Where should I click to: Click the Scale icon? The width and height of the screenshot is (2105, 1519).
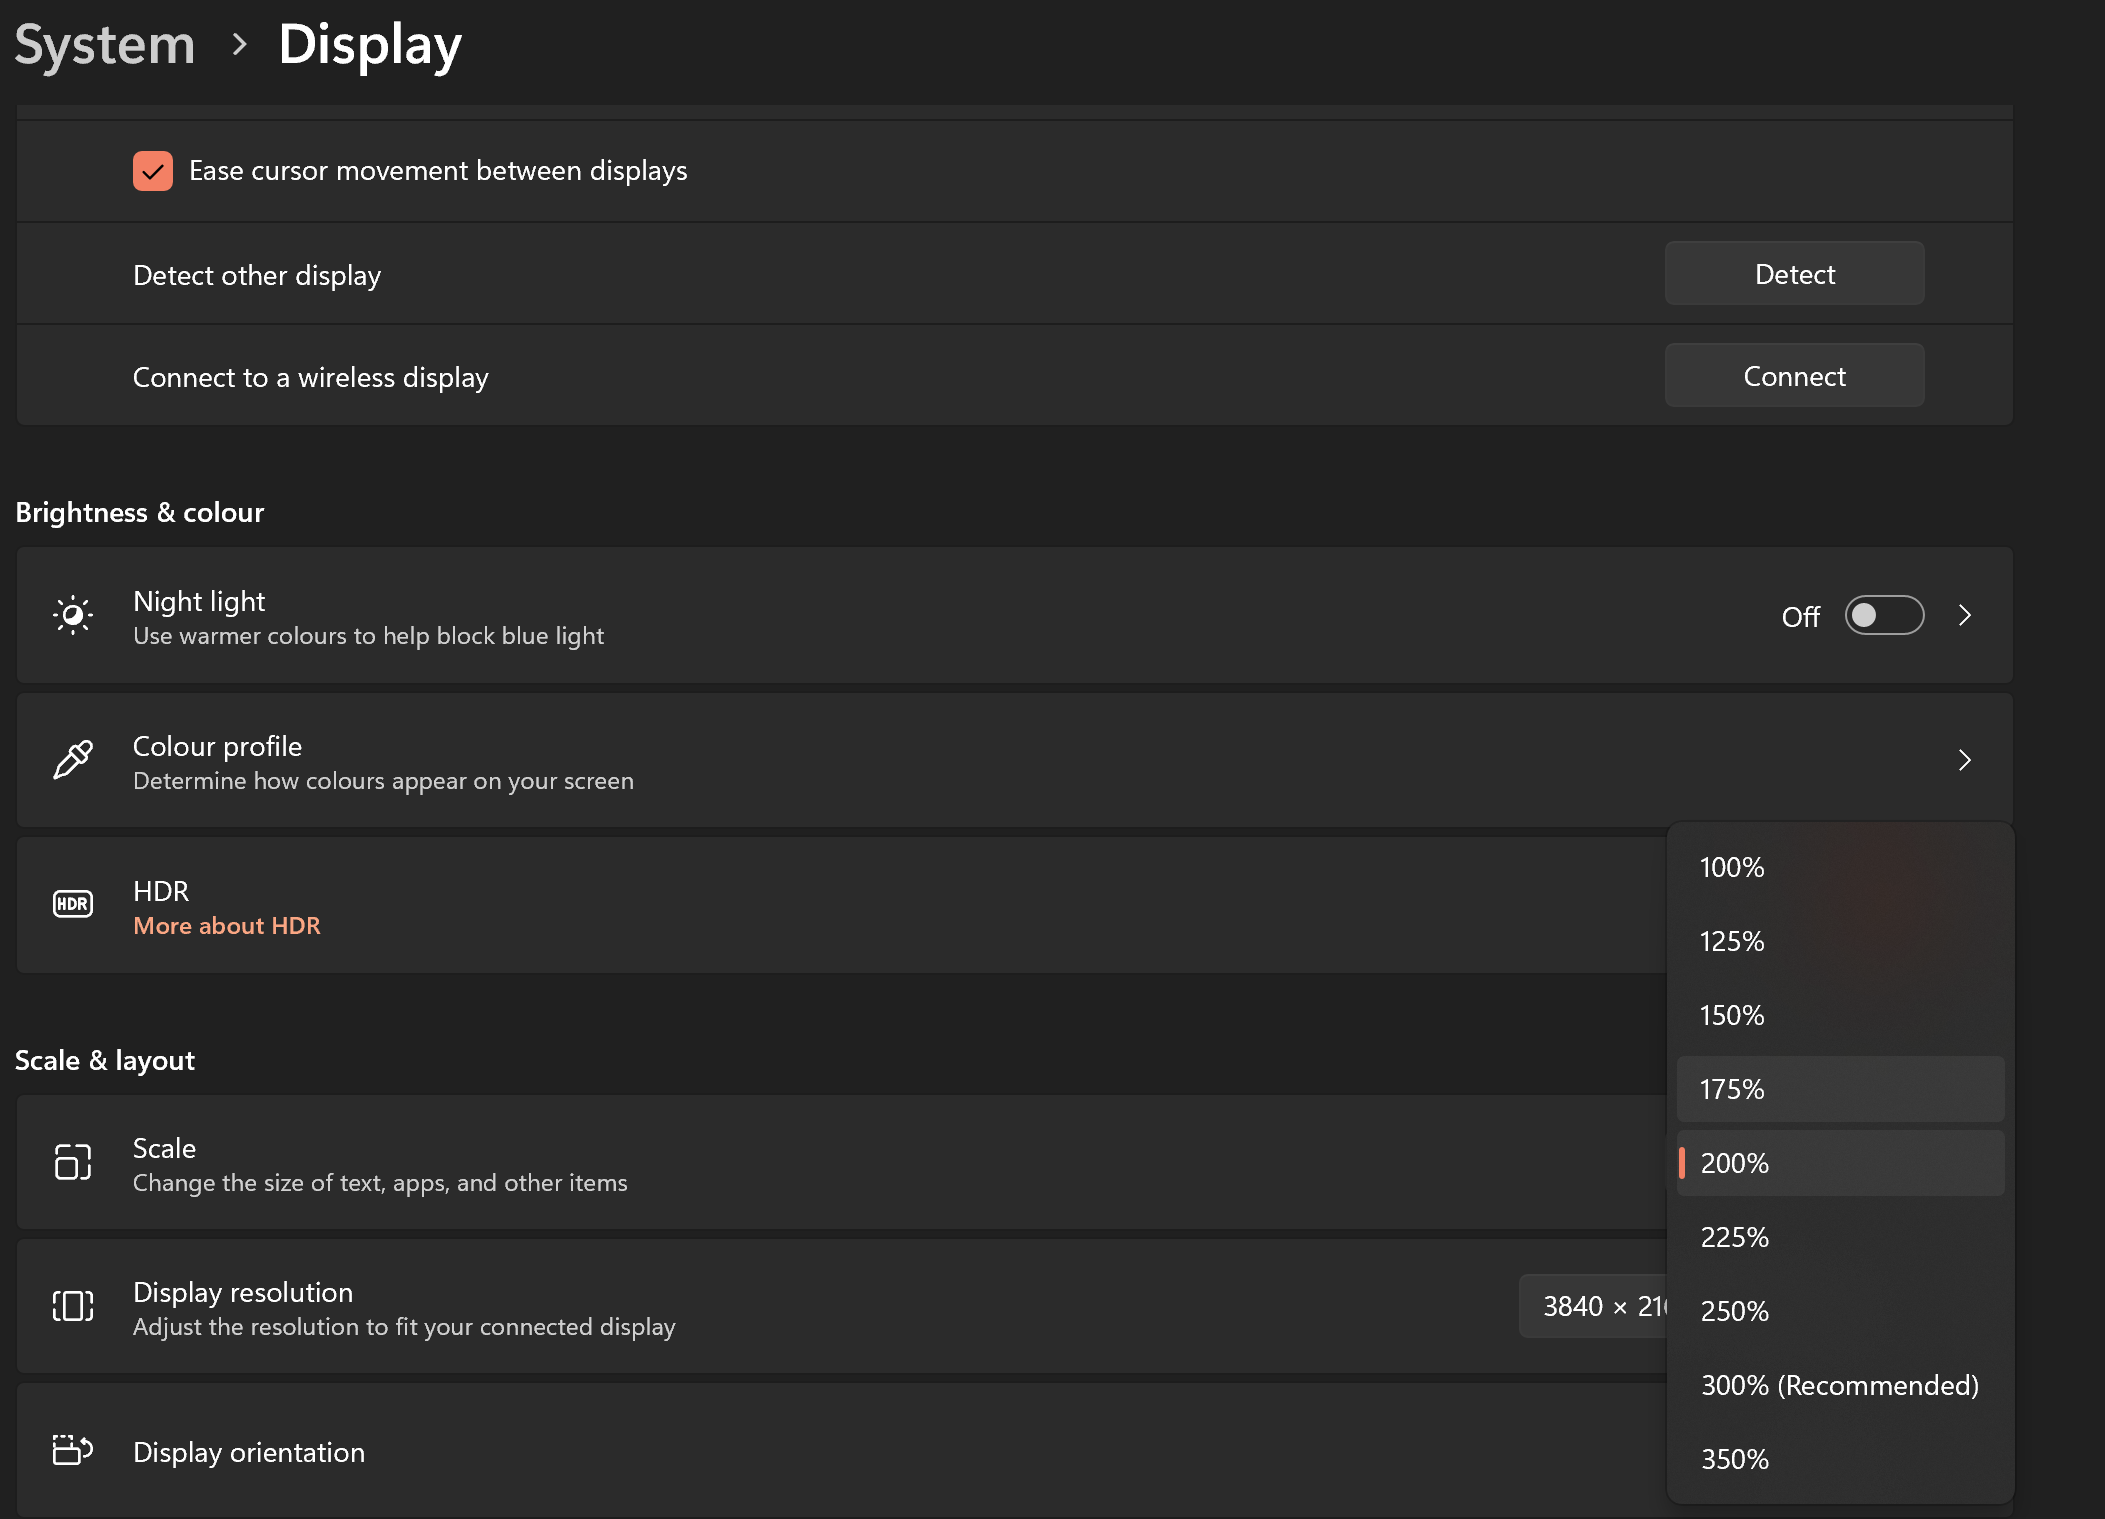[73, 1162]
